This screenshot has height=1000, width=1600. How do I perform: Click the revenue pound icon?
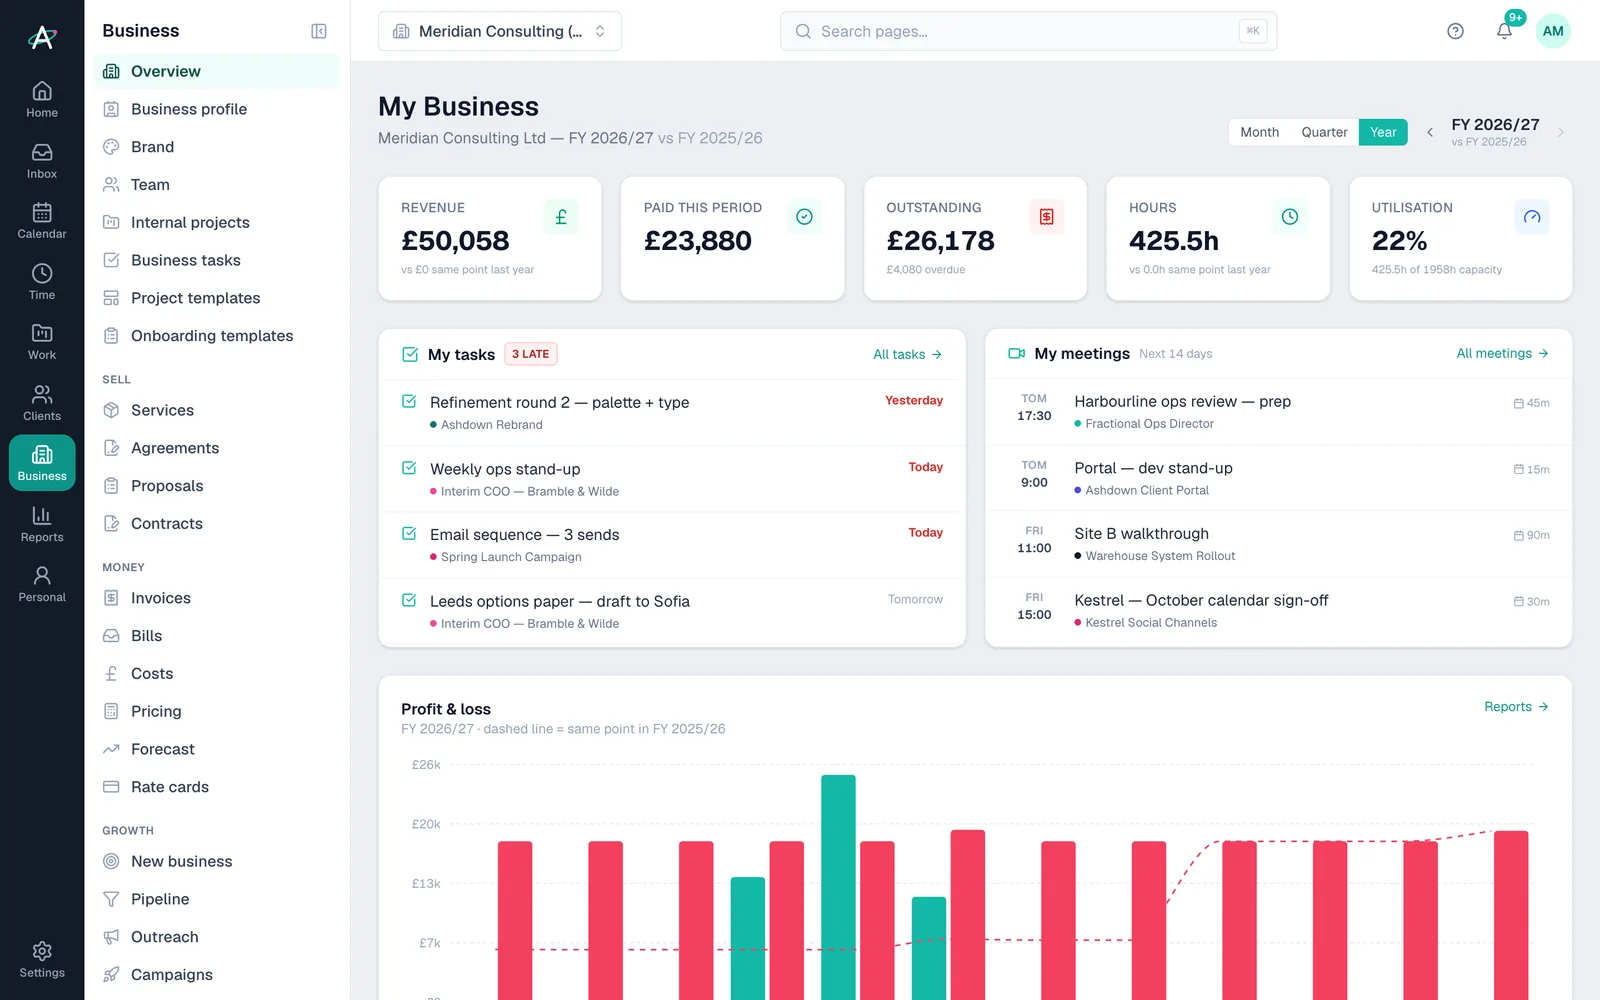pyautogui.click(x=561, y=217)
